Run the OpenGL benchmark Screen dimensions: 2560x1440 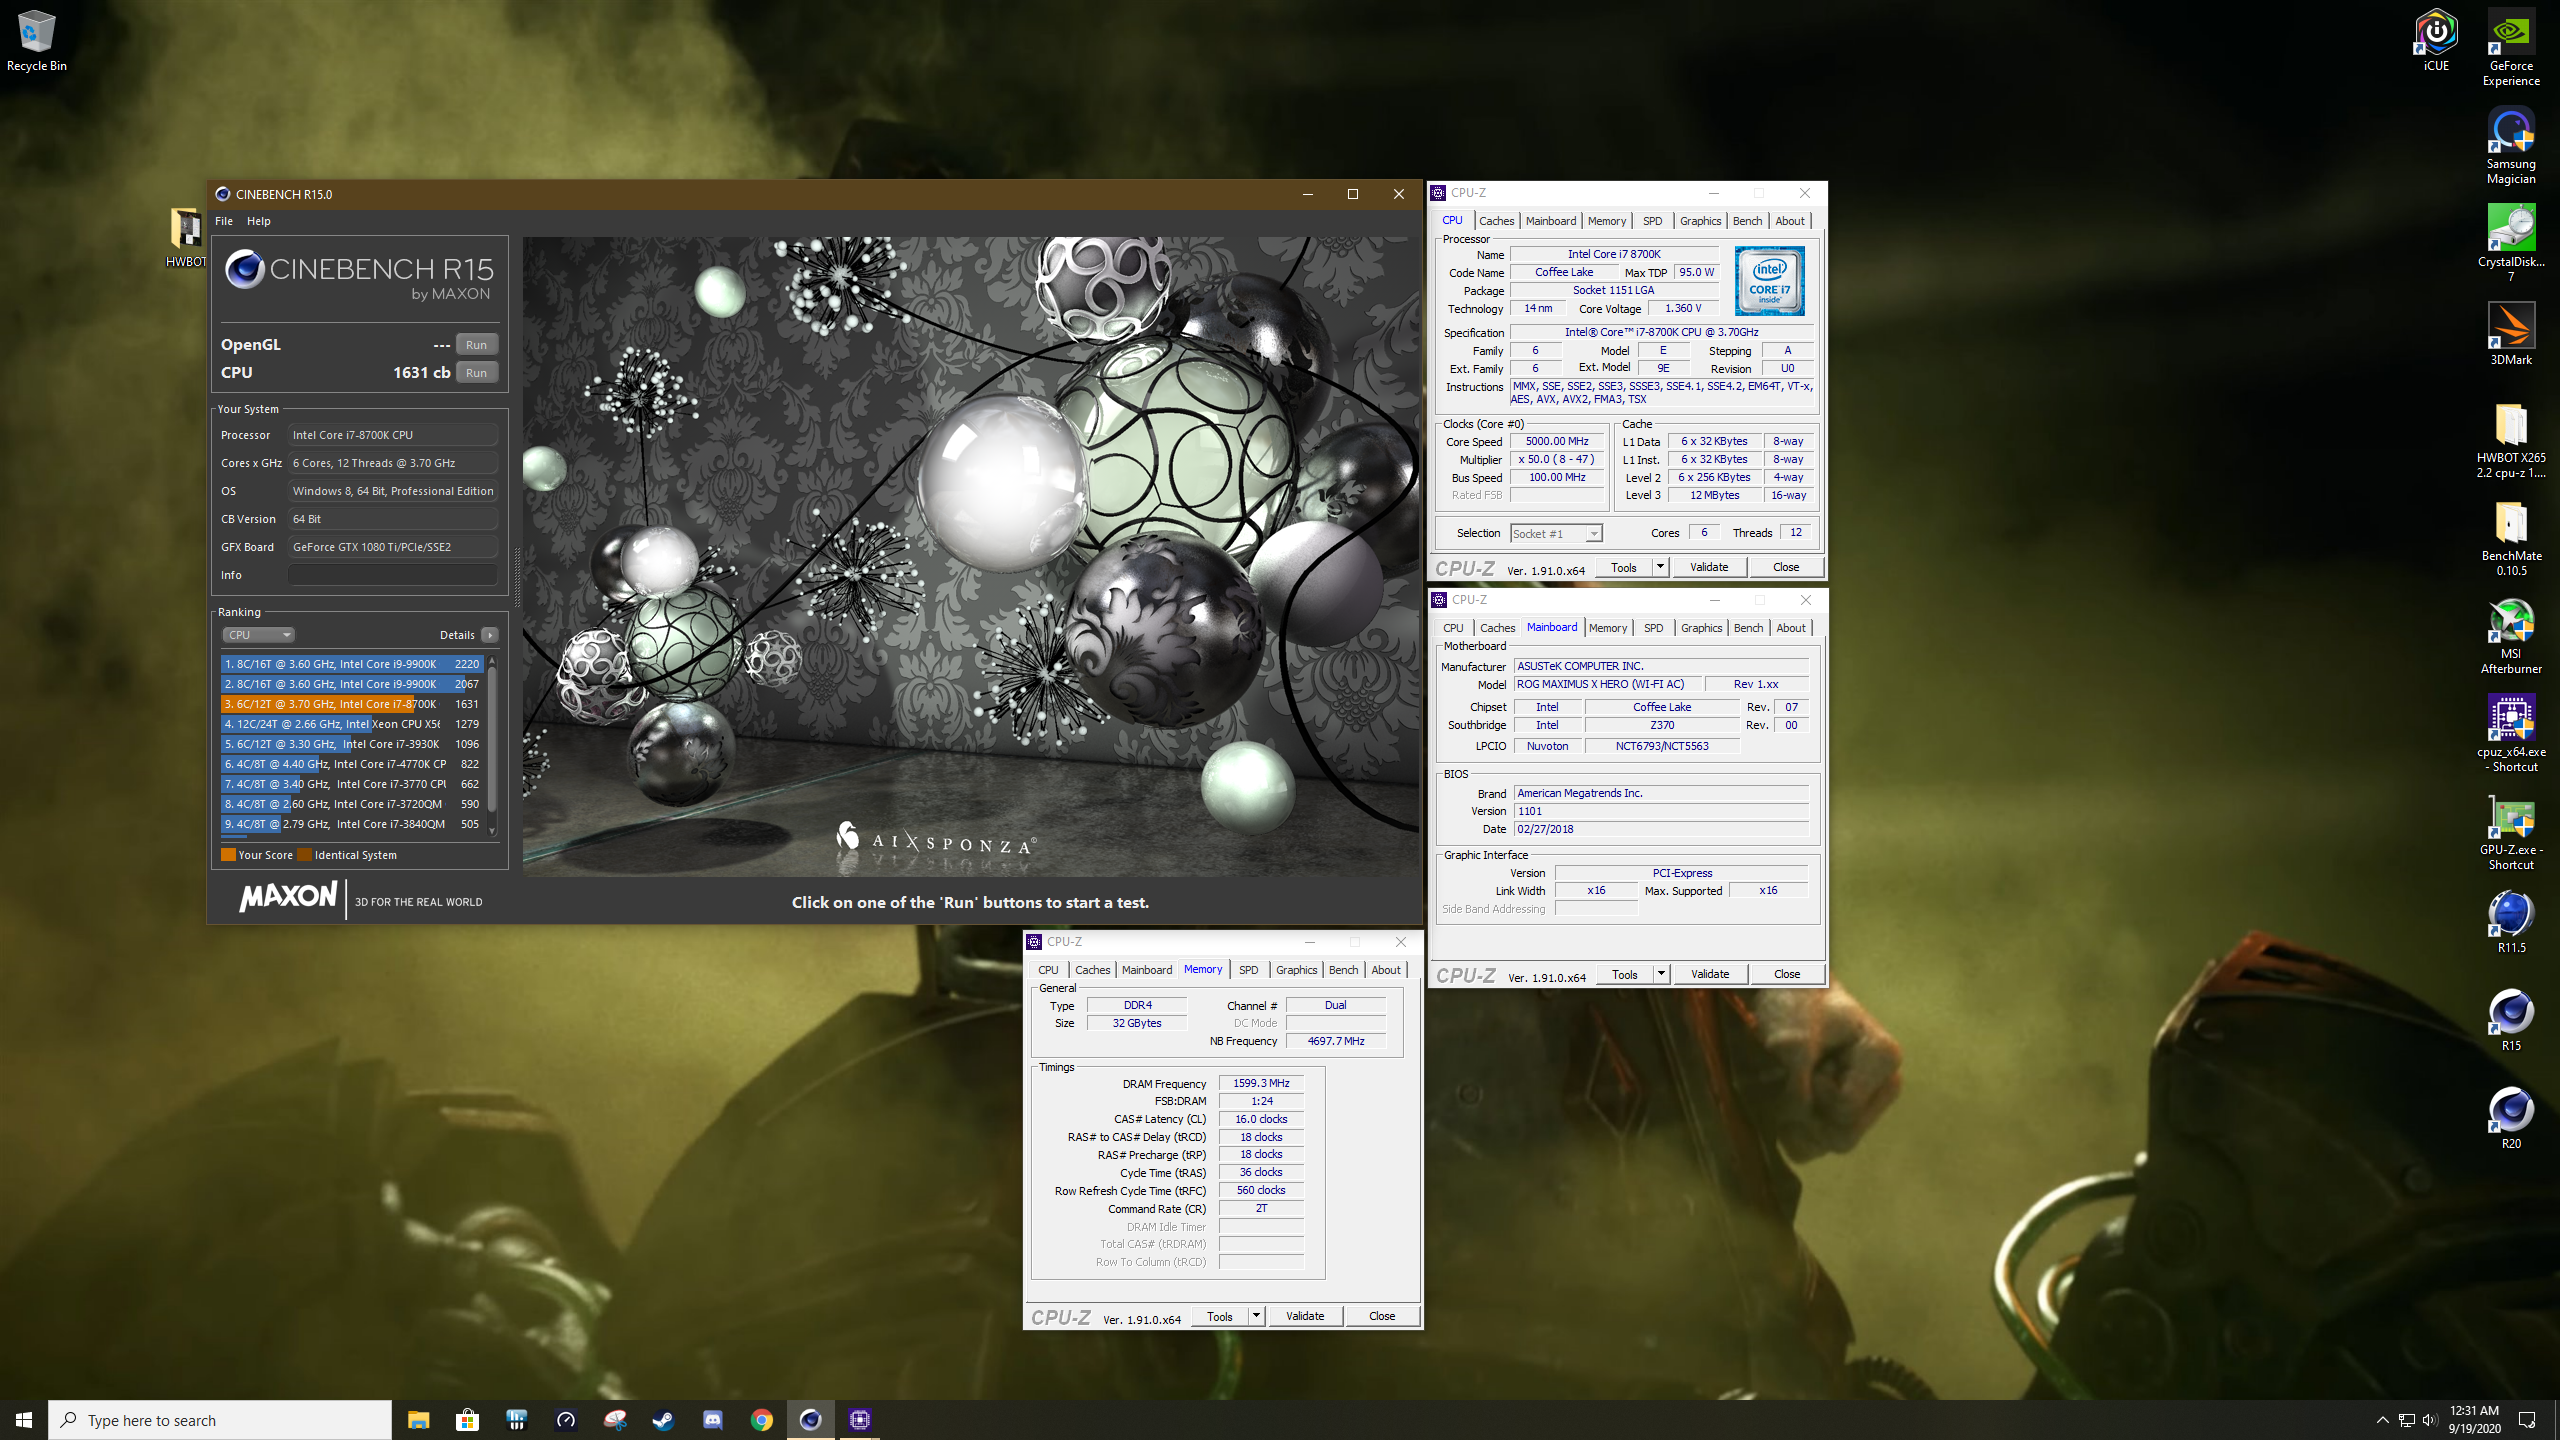pyautogui.click(x=476, y=344)
